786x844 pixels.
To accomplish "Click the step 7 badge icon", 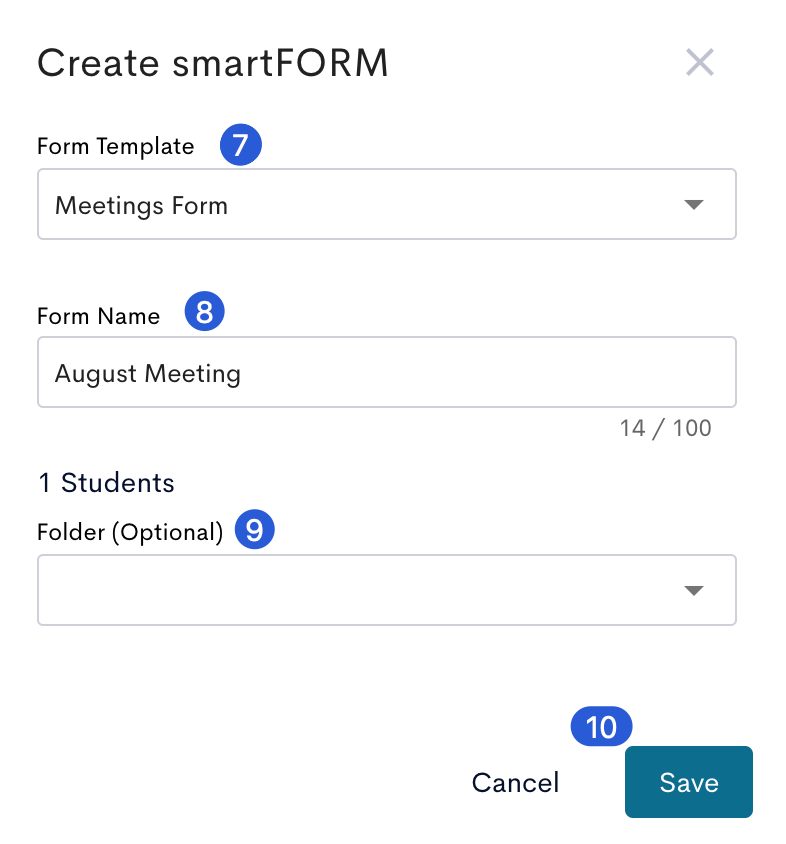I will point(241,145).
